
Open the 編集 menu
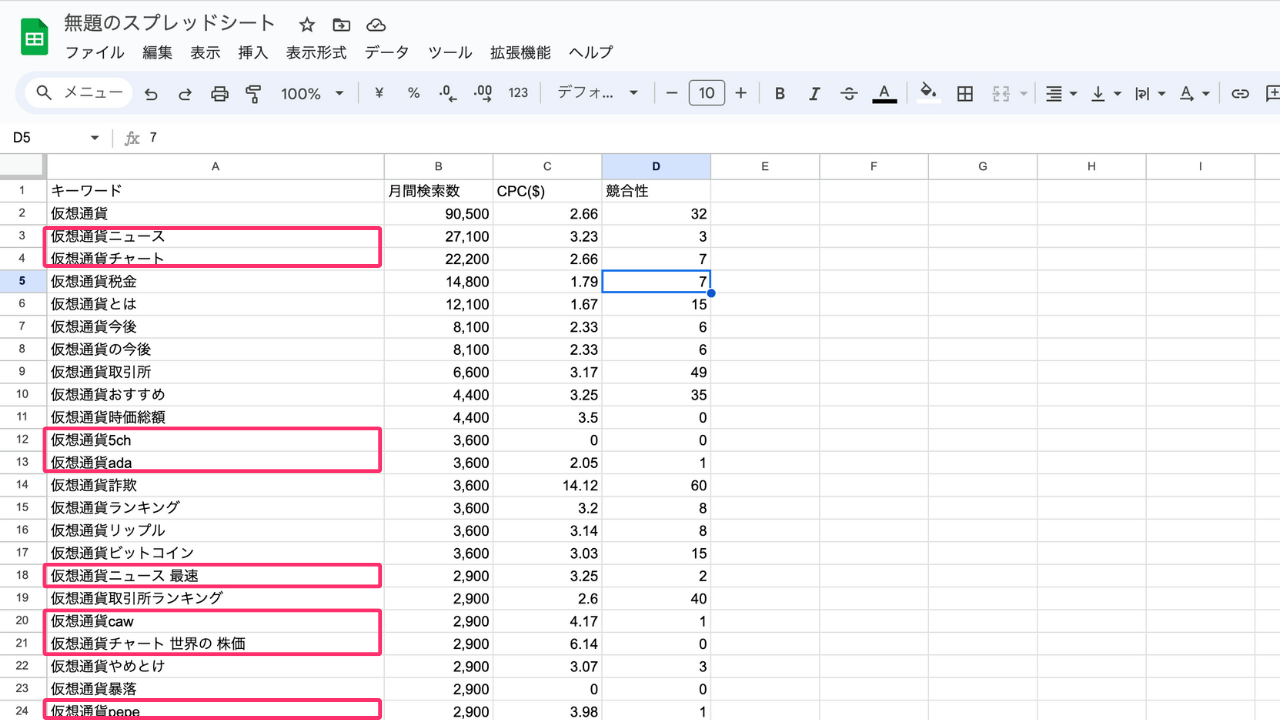click(x=158, y=53)
